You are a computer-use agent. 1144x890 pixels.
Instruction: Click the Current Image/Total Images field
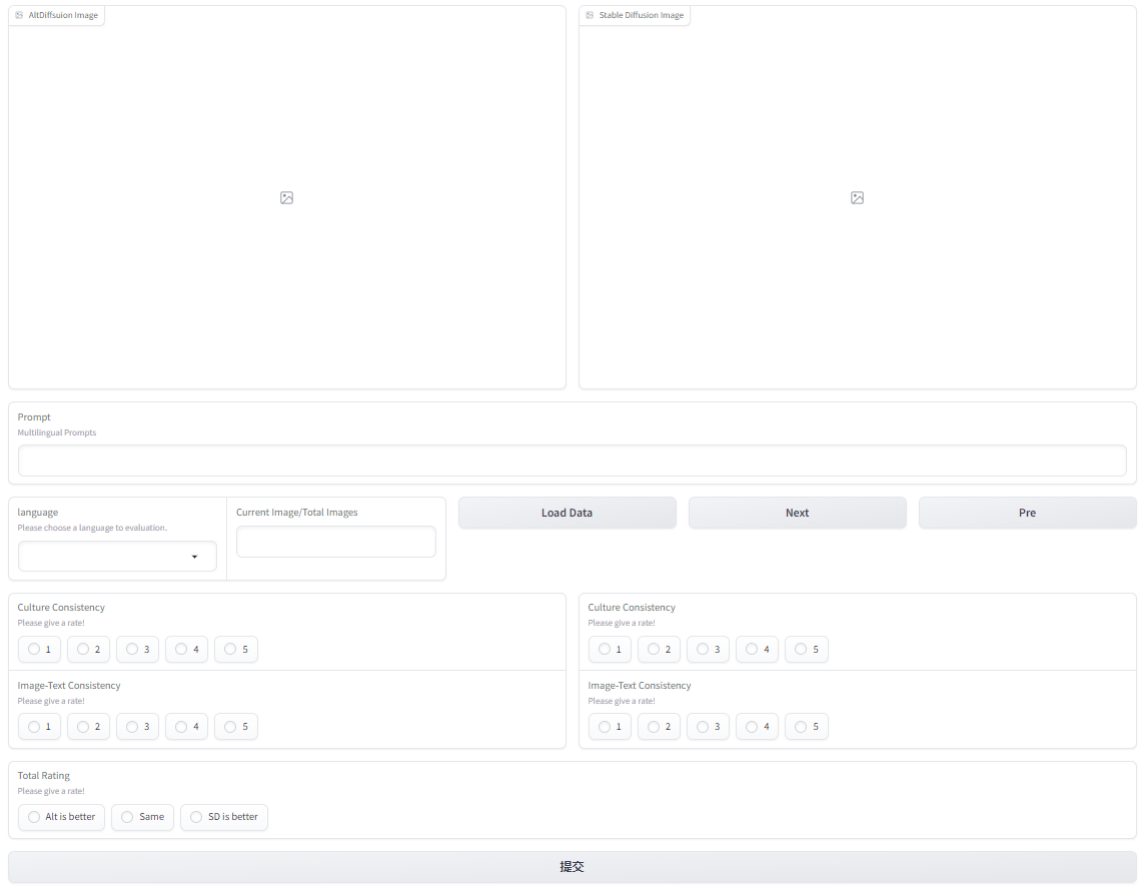tap(336, 542)
